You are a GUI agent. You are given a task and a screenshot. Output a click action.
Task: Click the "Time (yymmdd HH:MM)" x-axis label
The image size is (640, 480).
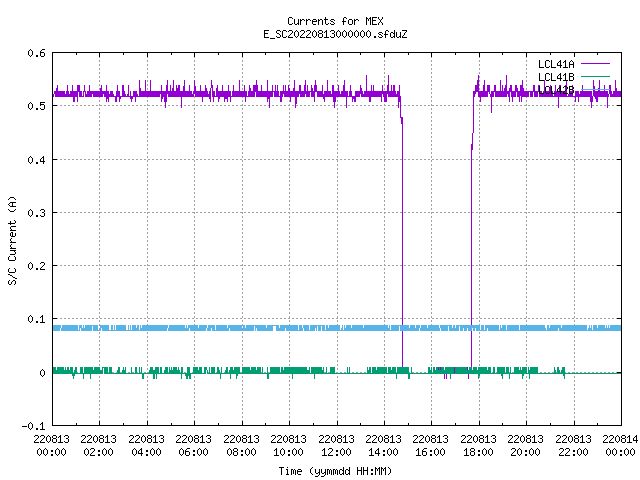coord(335,471)
